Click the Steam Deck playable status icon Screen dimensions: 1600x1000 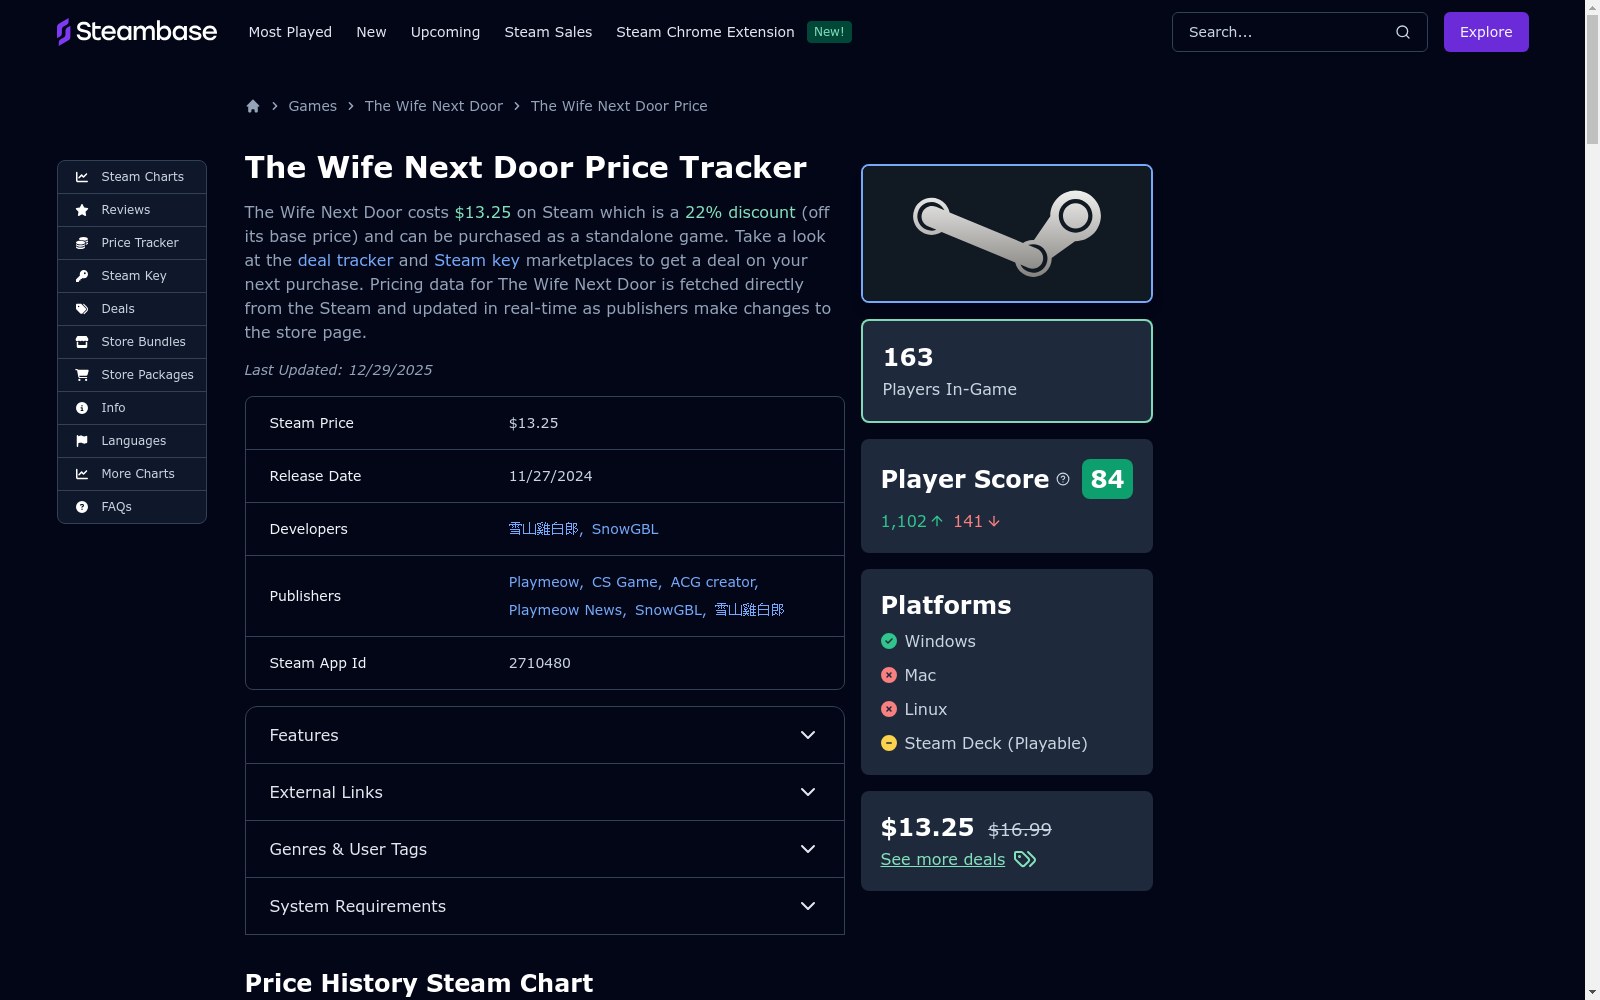pyautogui.click(x=889, y=743)
